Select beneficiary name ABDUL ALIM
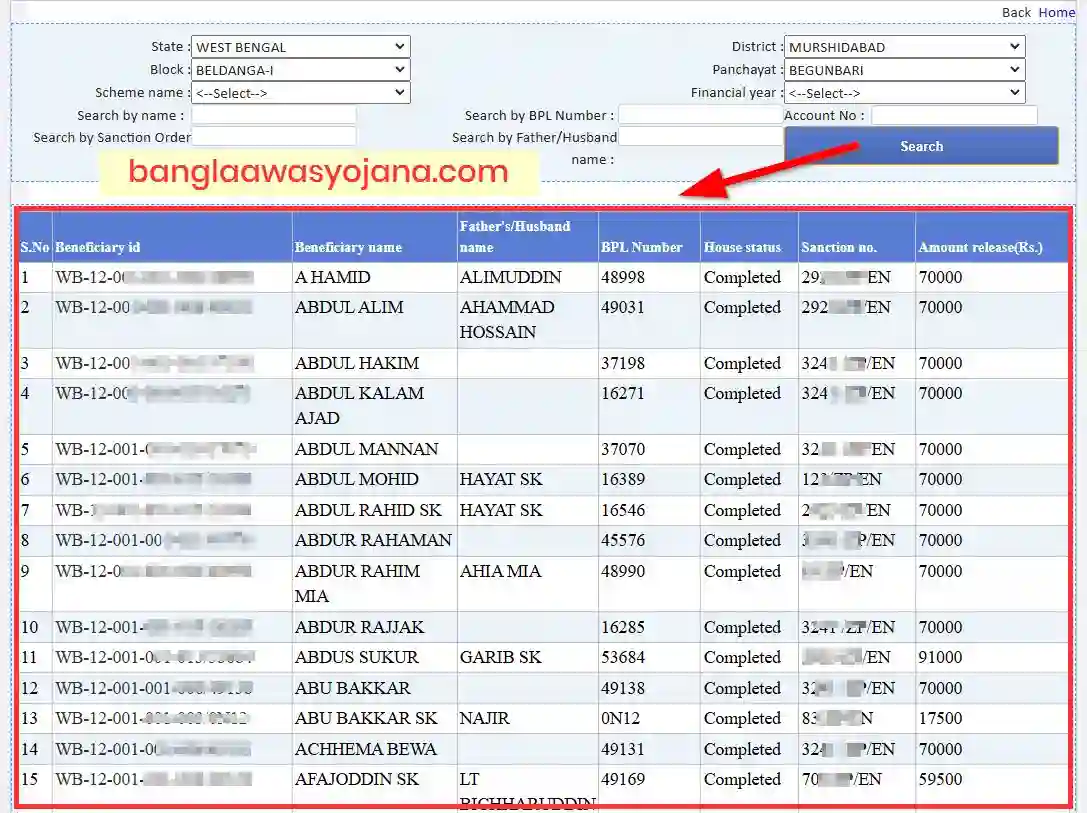 tap(349, 307)
